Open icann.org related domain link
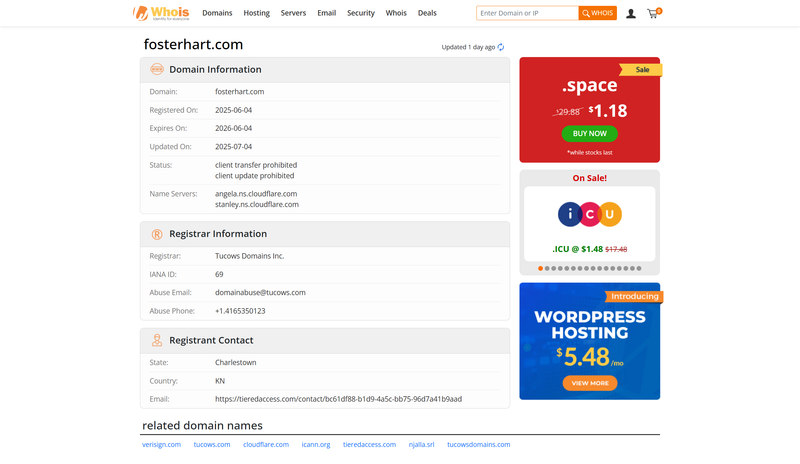The width and height of the screenshot is (800, 464). [x=316, y=445]
